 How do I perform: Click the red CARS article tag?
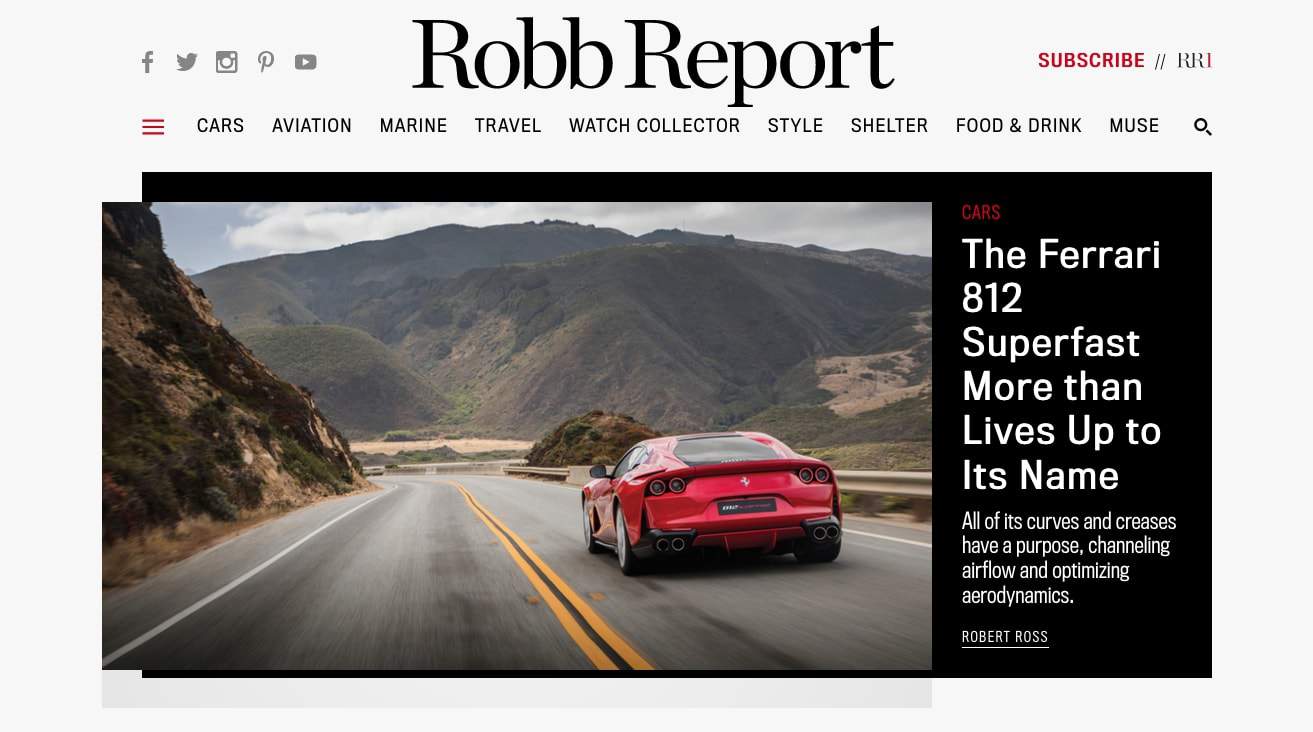(980, 212)
